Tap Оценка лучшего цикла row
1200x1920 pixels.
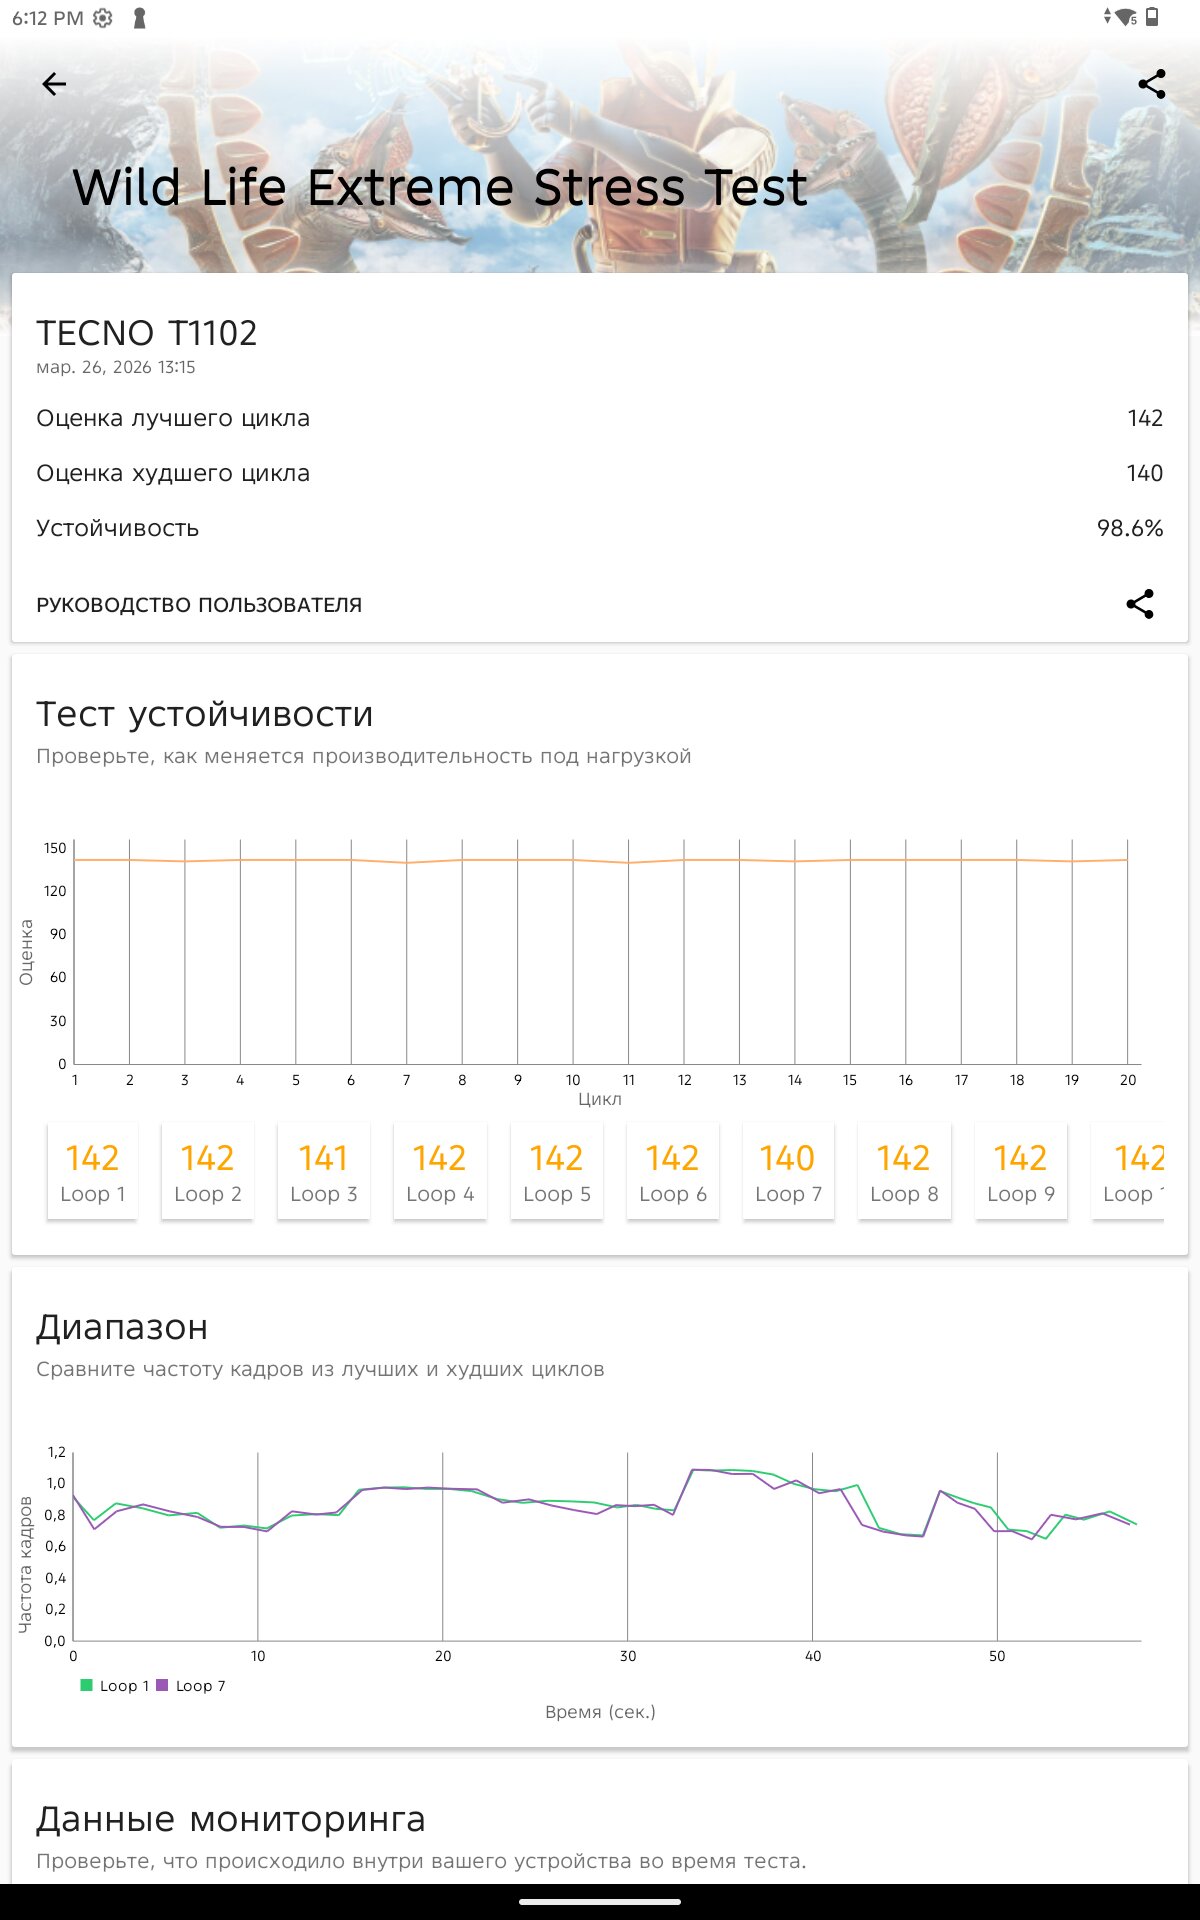point(600,418)
